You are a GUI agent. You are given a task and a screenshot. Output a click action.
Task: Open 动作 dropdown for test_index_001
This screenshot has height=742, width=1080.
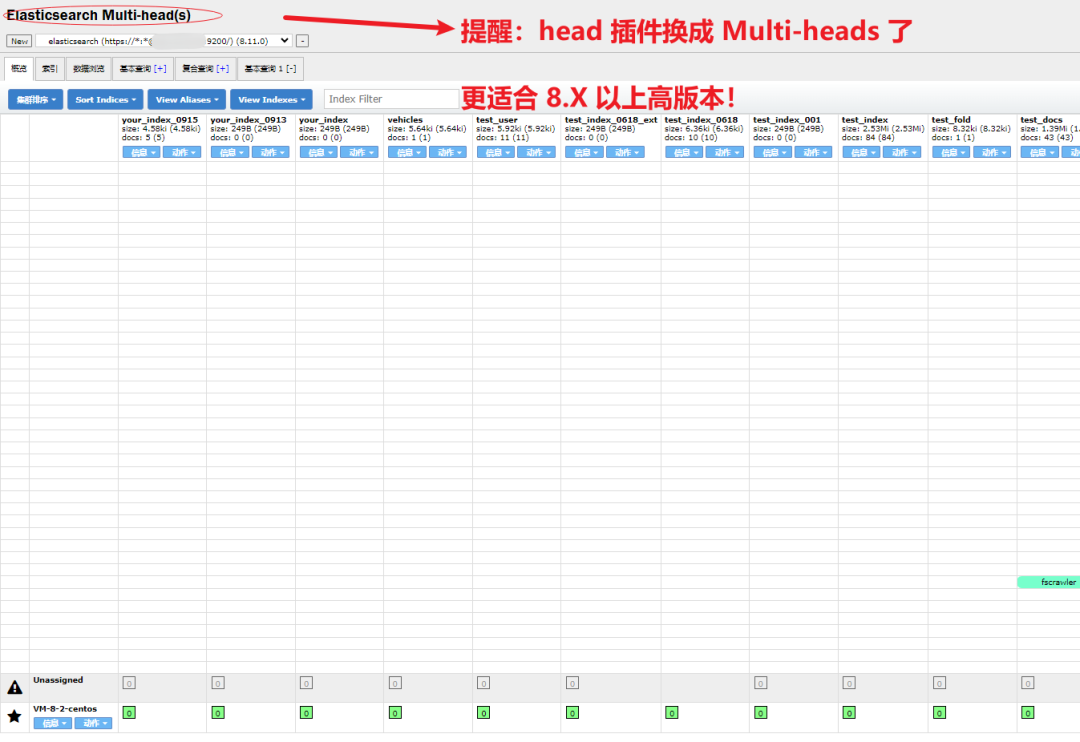click(x=813, y=152)
